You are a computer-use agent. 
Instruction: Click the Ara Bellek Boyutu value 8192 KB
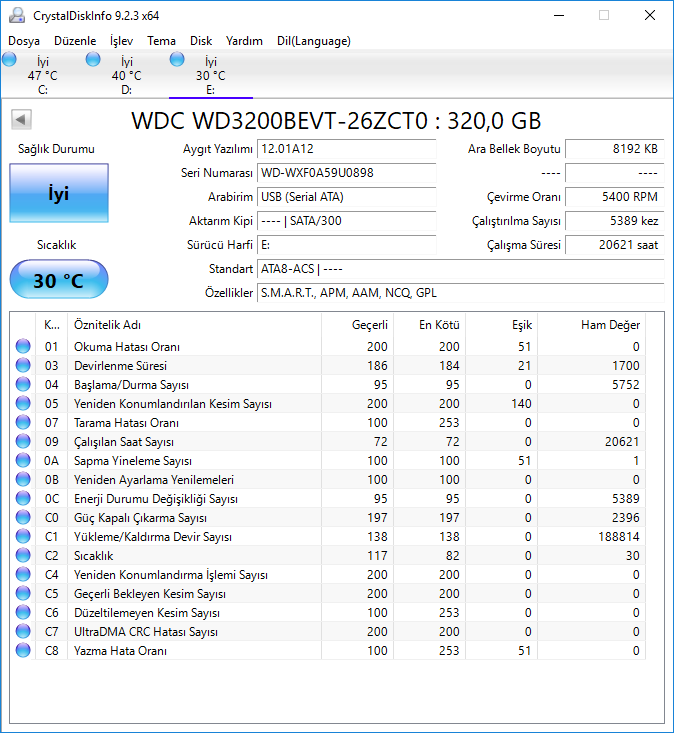tap(615, 149)
